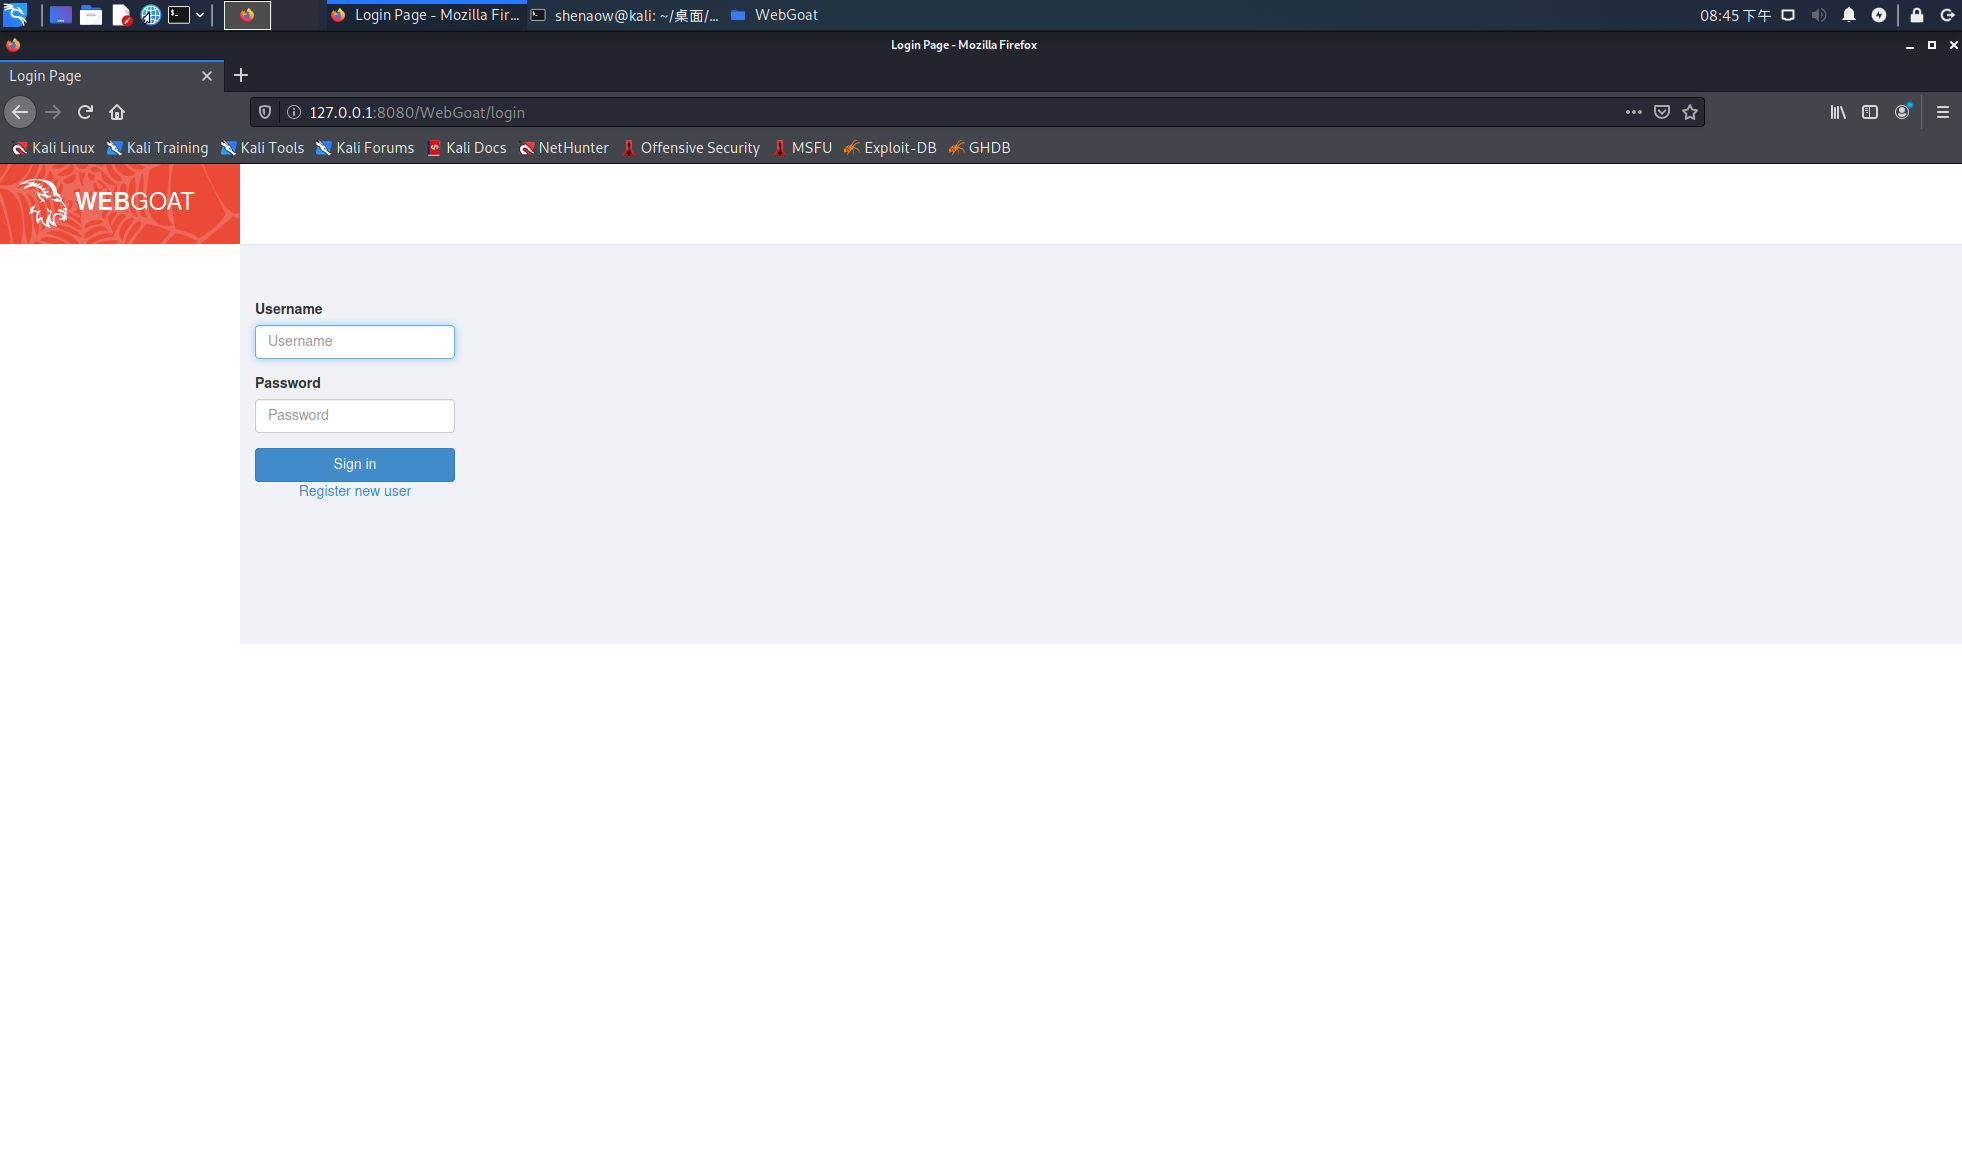Open the Exploit-DB bookmark
This screenshot has height=1153, width=1962.
point(890,147)
